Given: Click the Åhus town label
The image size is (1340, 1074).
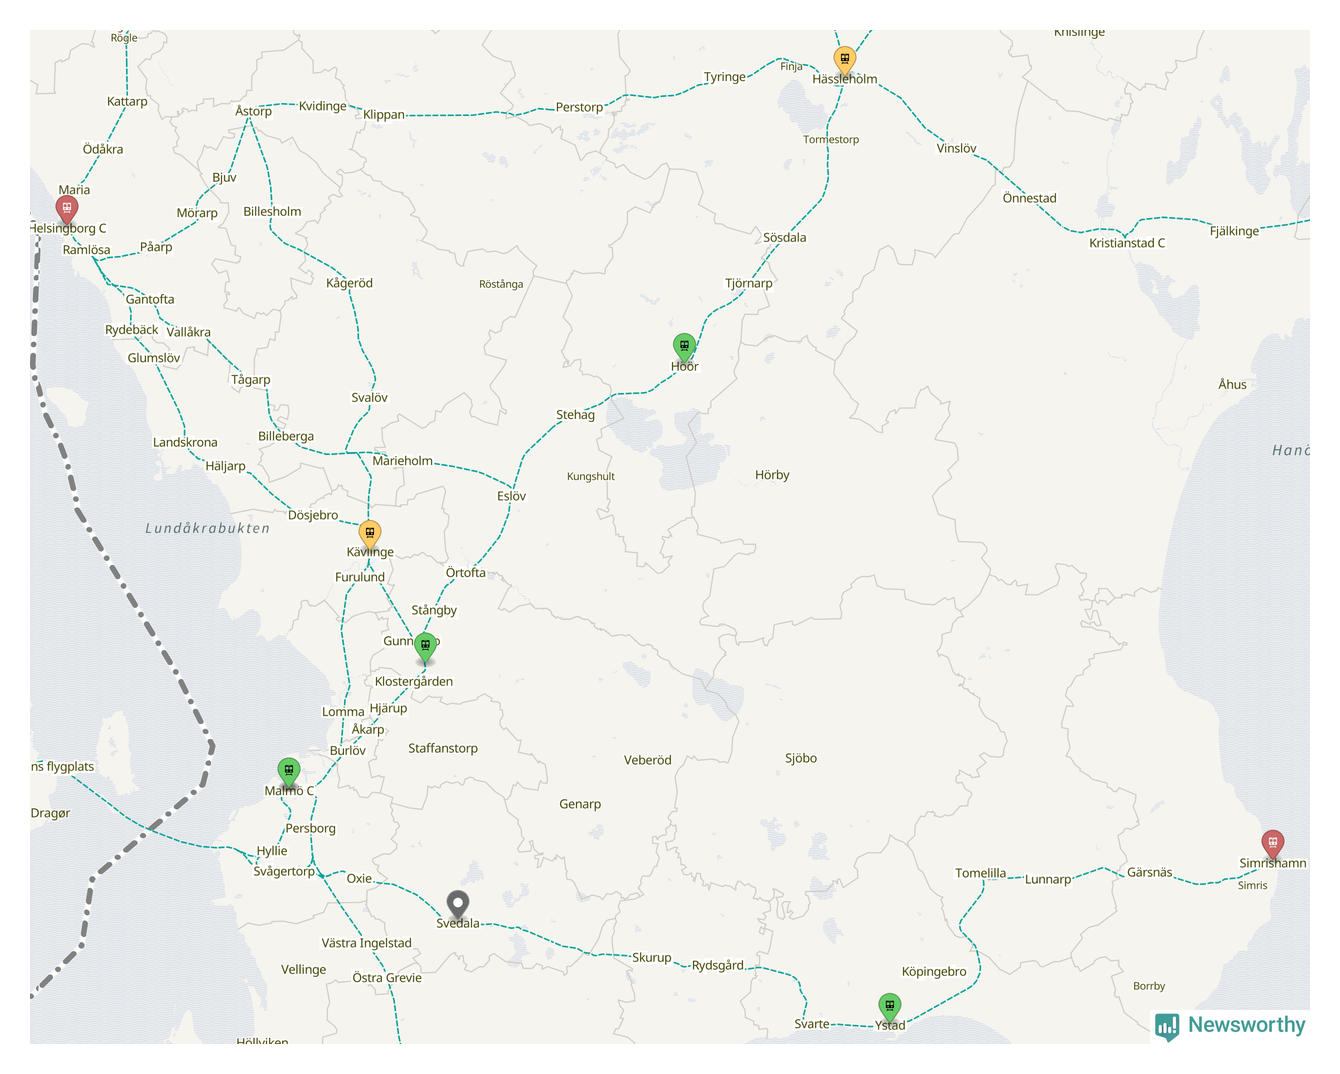Looking at the screenshot, I should coord(1232,384).
